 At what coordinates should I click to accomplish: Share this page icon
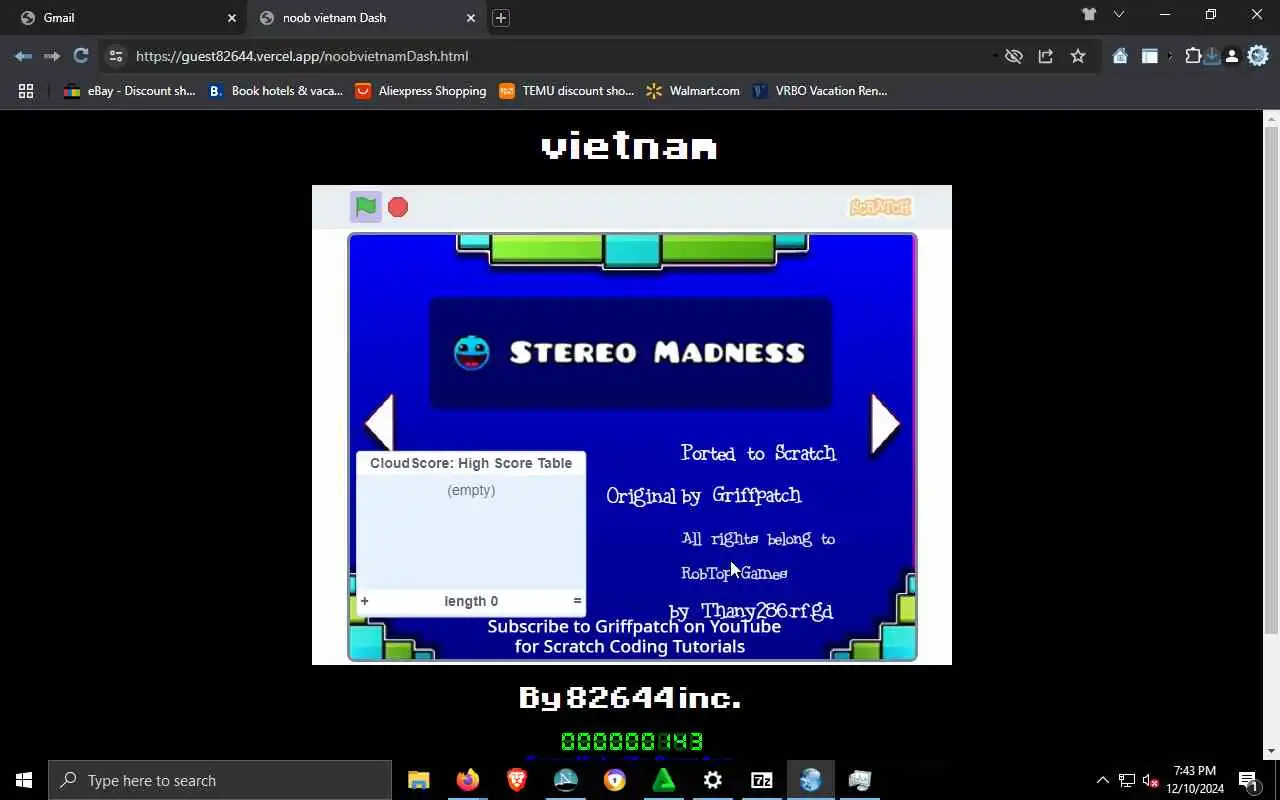(x=1046, y=56)
